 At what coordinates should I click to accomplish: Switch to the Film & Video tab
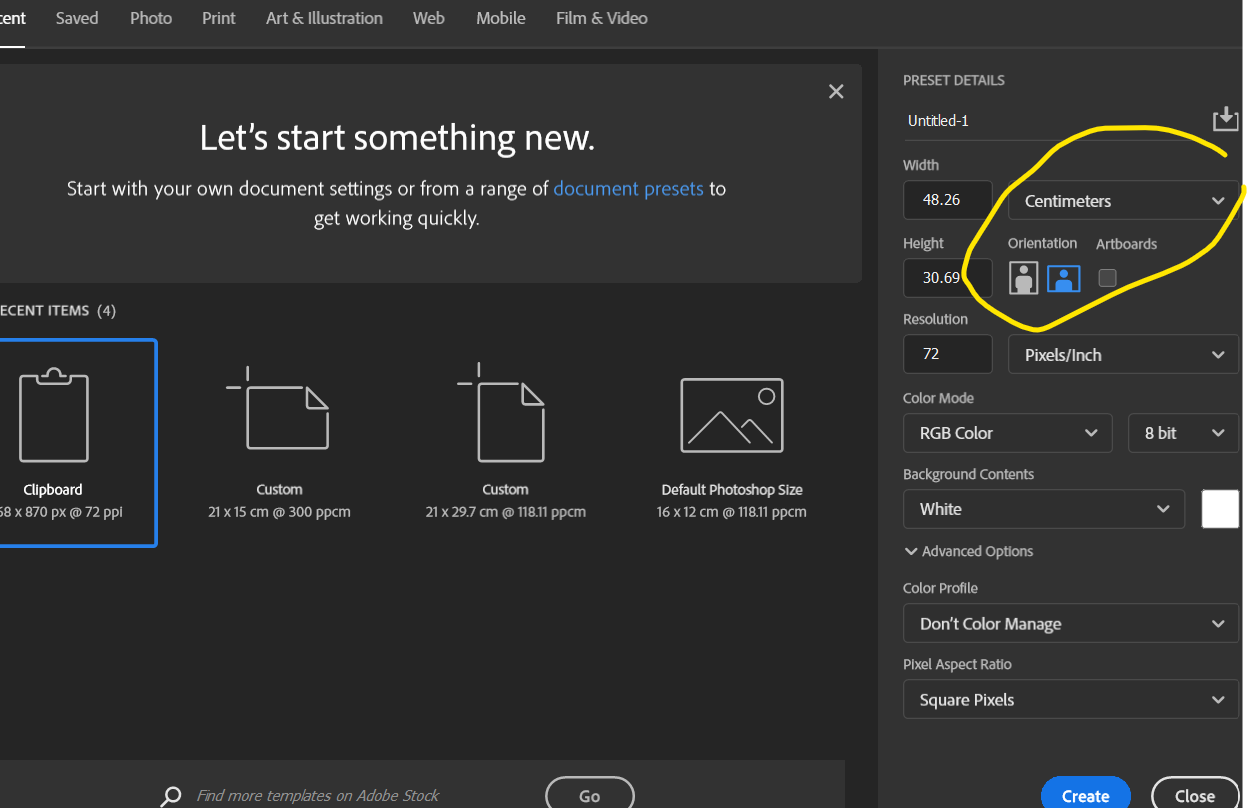602,18
